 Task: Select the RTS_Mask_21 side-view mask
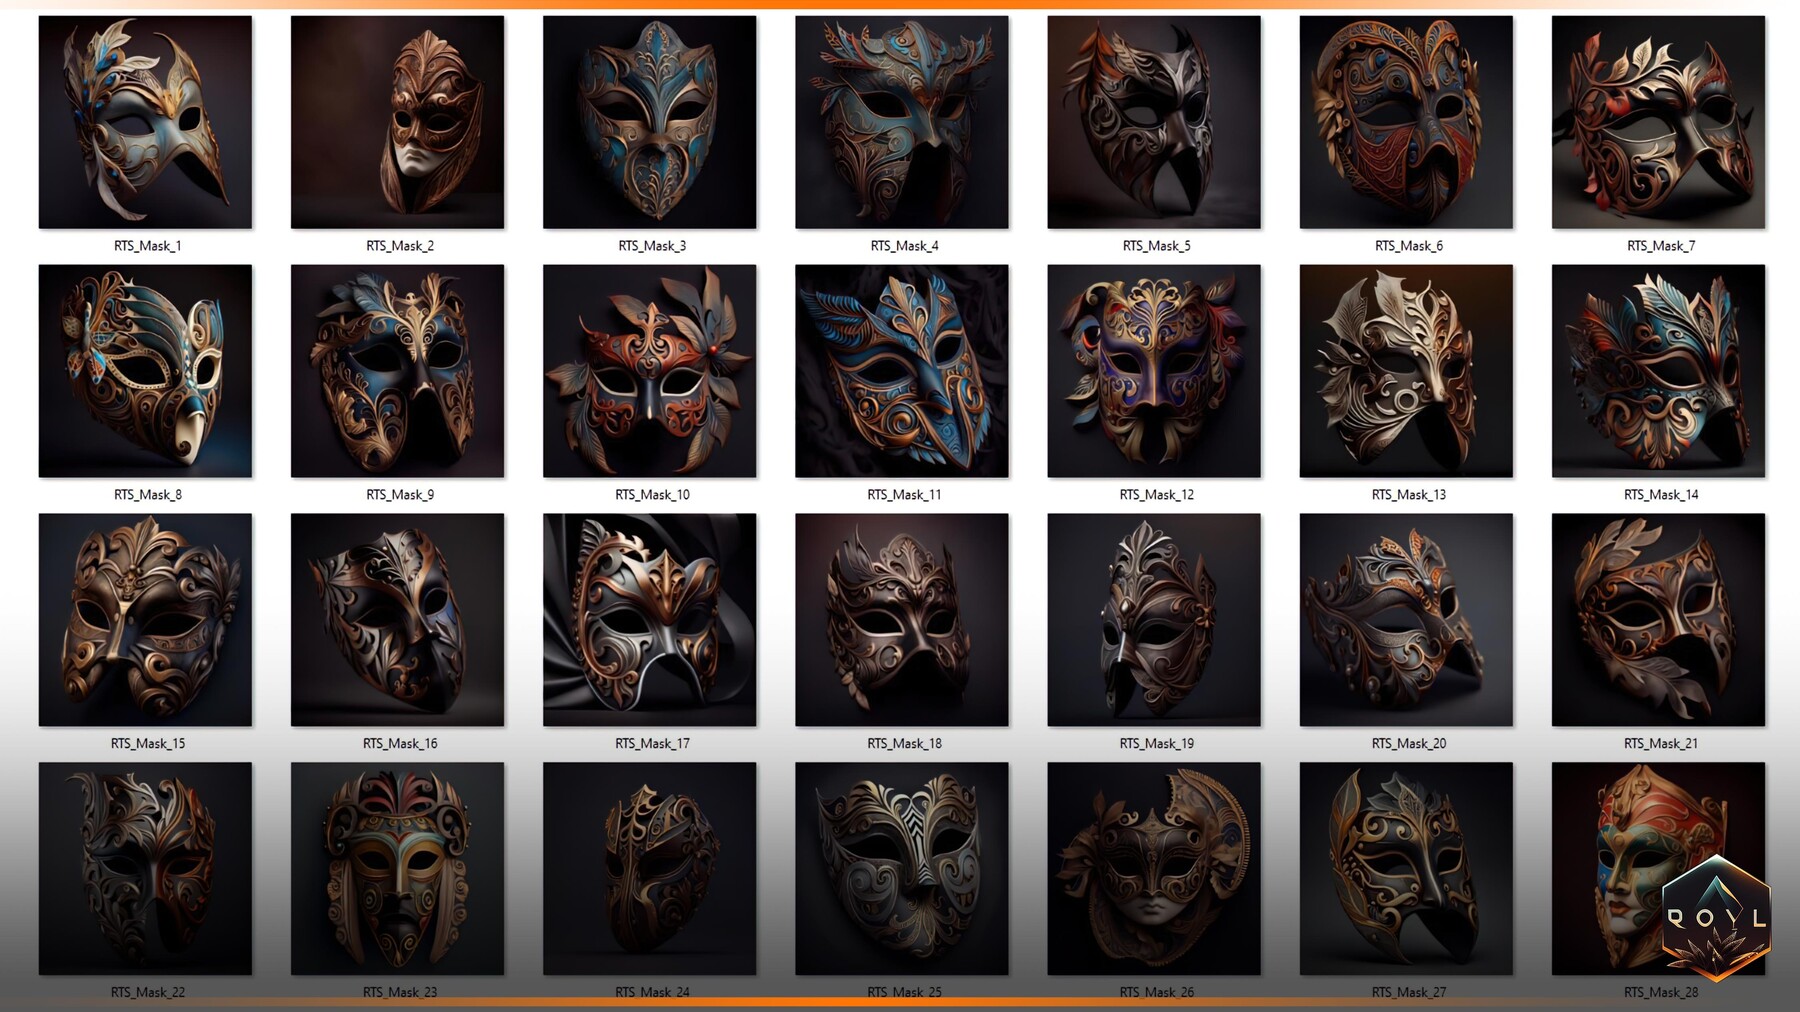click(1657, 622)
